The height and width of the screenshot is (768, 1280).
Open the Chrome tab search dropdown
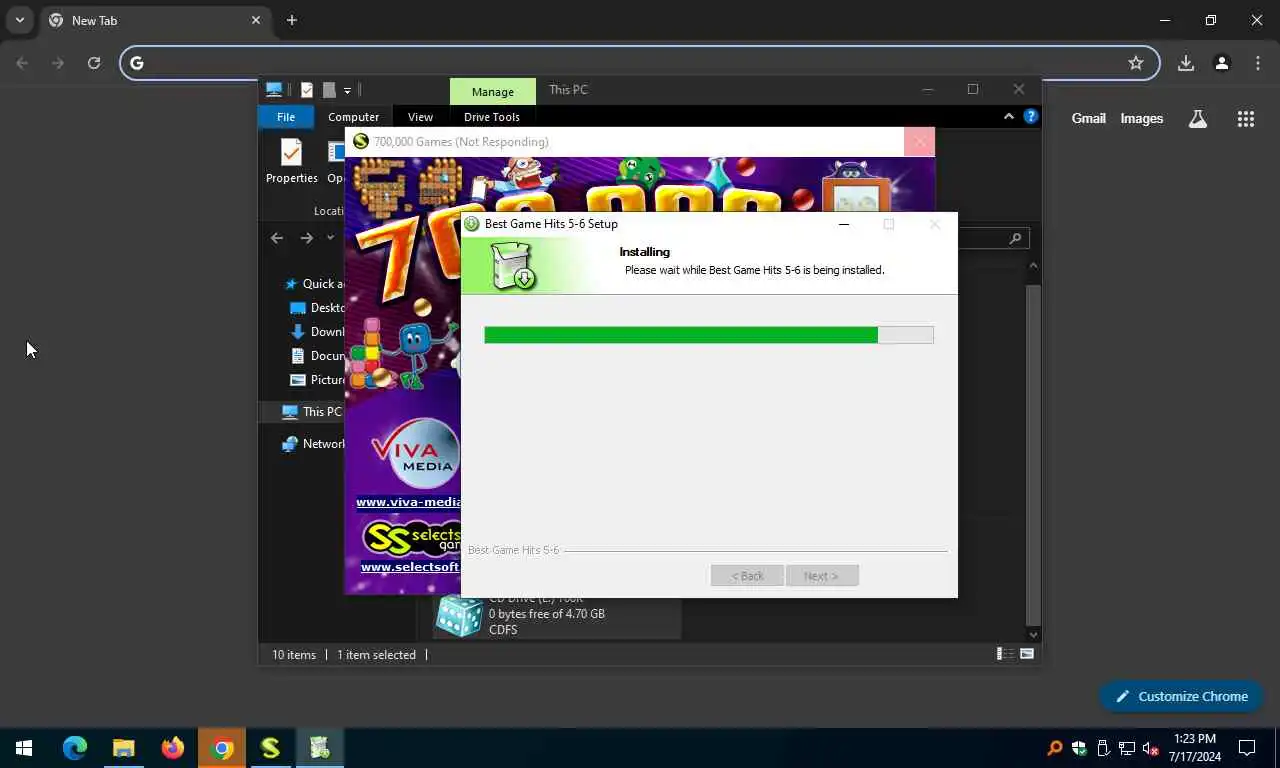[19, 20]
